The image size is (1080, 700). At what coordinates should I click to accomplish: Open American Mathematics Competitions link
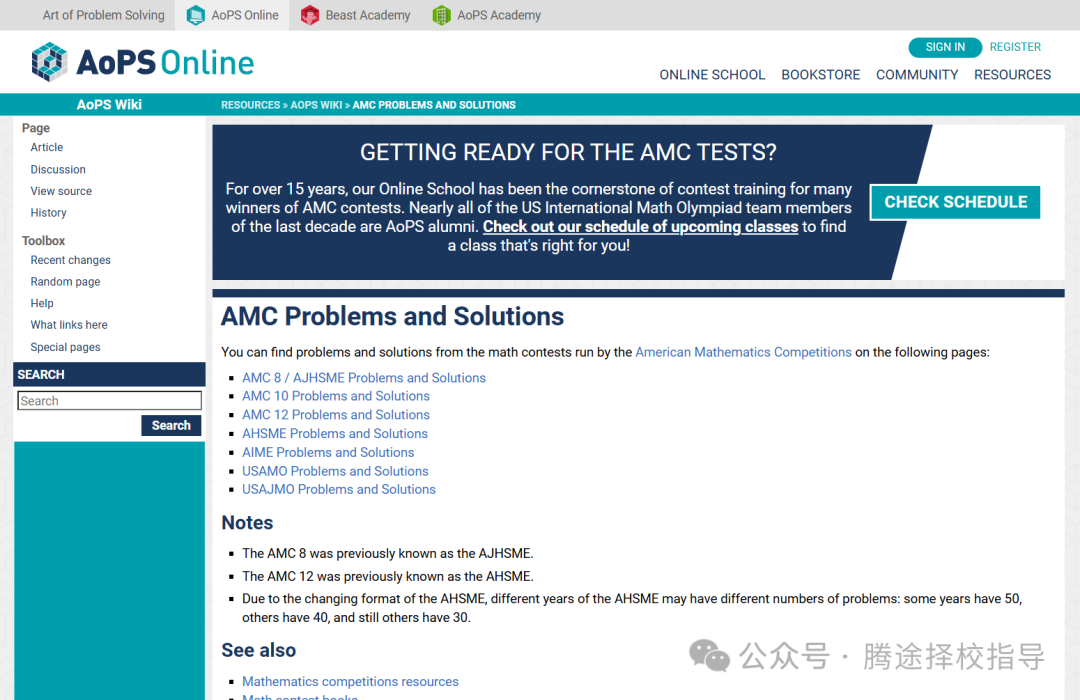click(743, 352)
